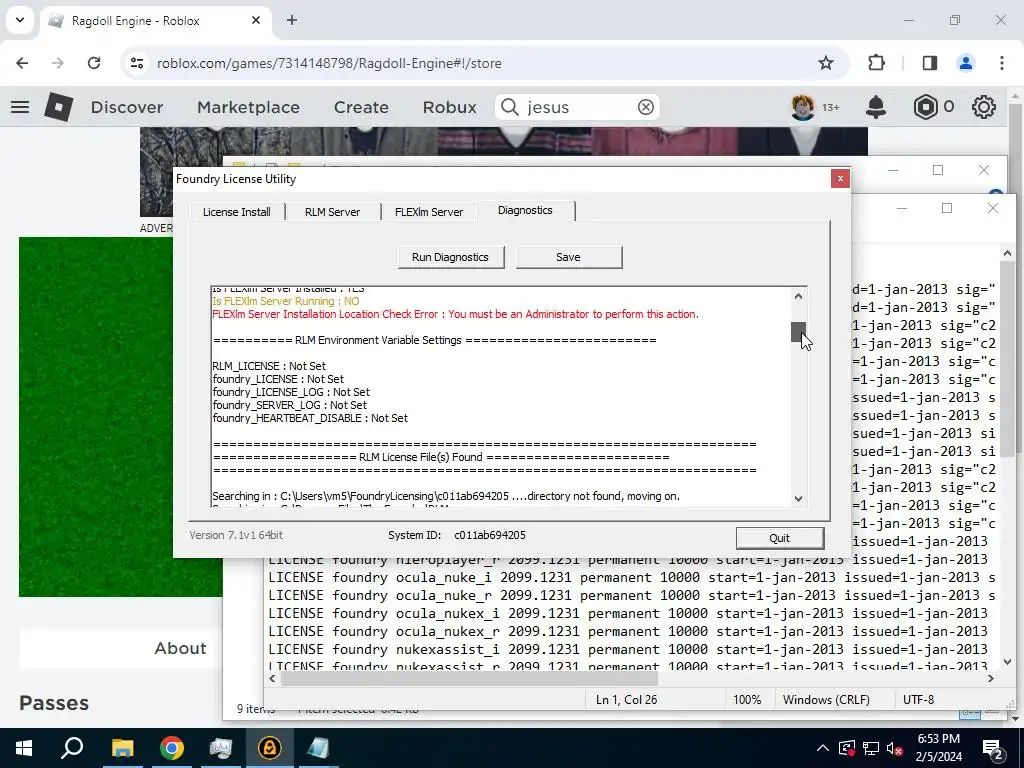The image size is (1024, 768).
Task: Open the RLM Server tab
Action: tap(332, 212)
